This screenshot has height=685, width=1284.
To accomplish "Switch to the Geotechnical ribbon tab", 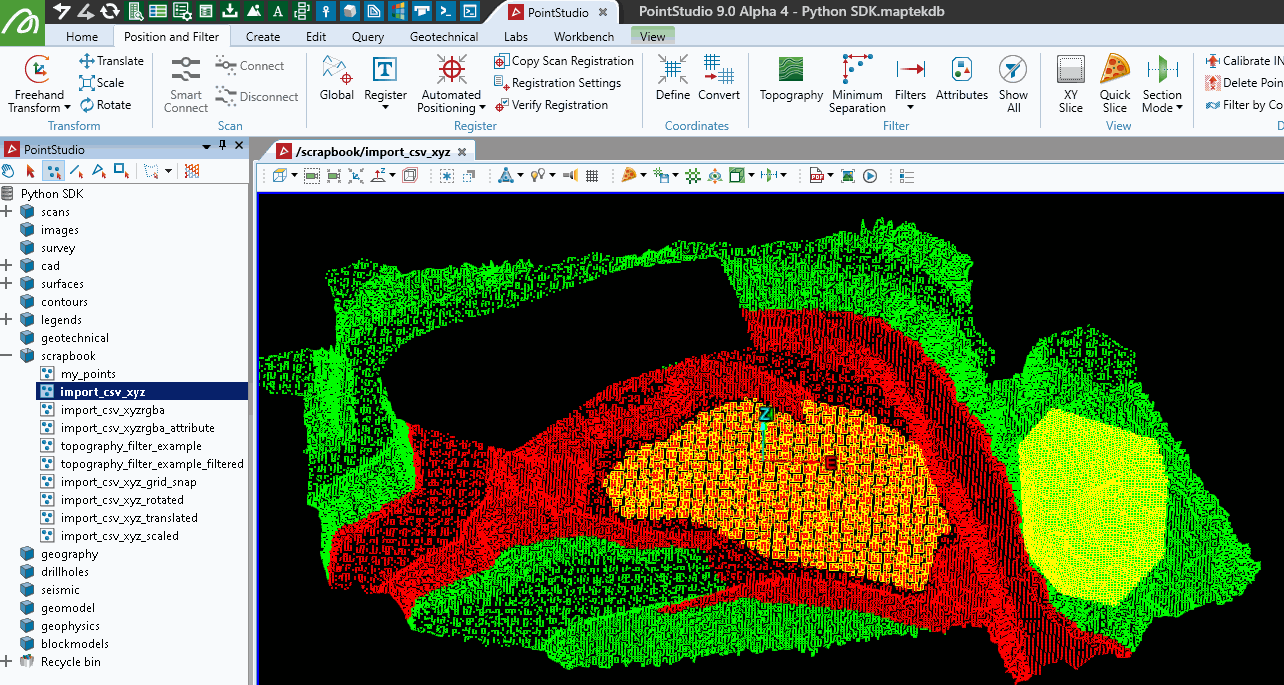I will pyautogui.click(x=443, y=37).
